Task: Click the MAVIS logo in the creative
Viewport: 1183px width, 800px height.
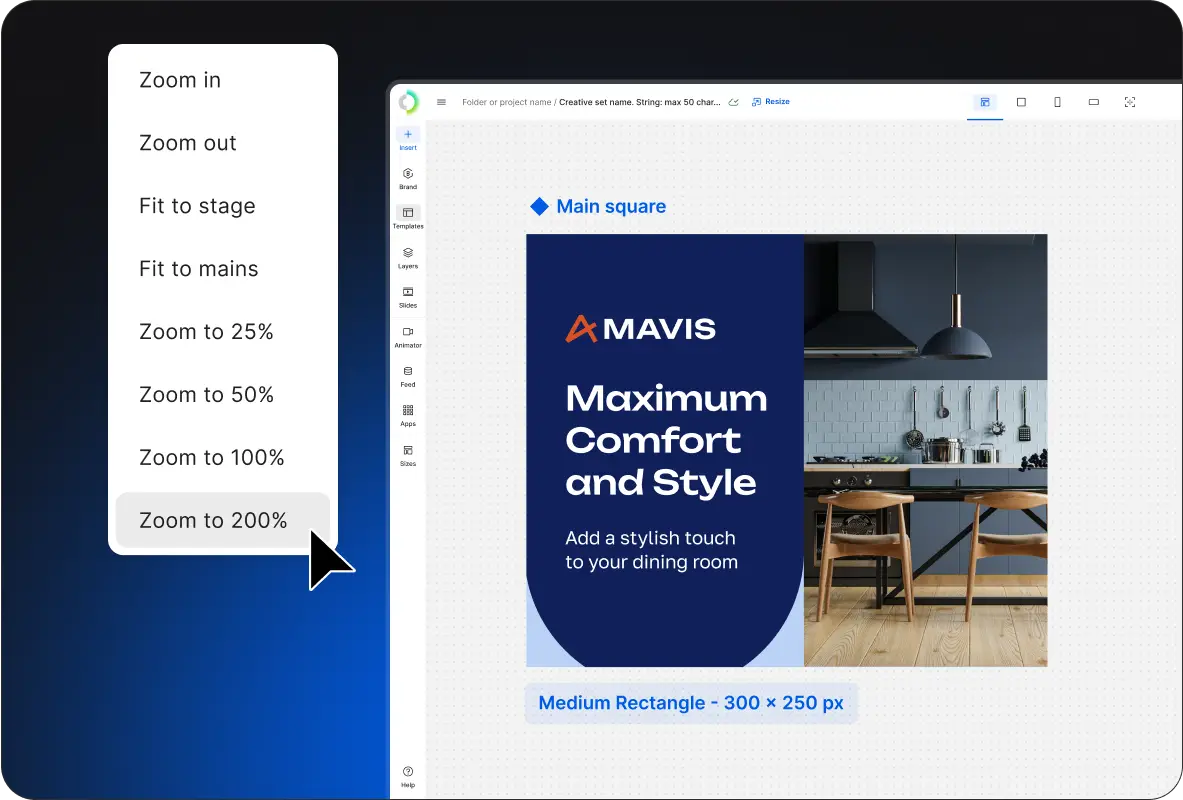Action: pyautogui.click(x=641, y=328)
